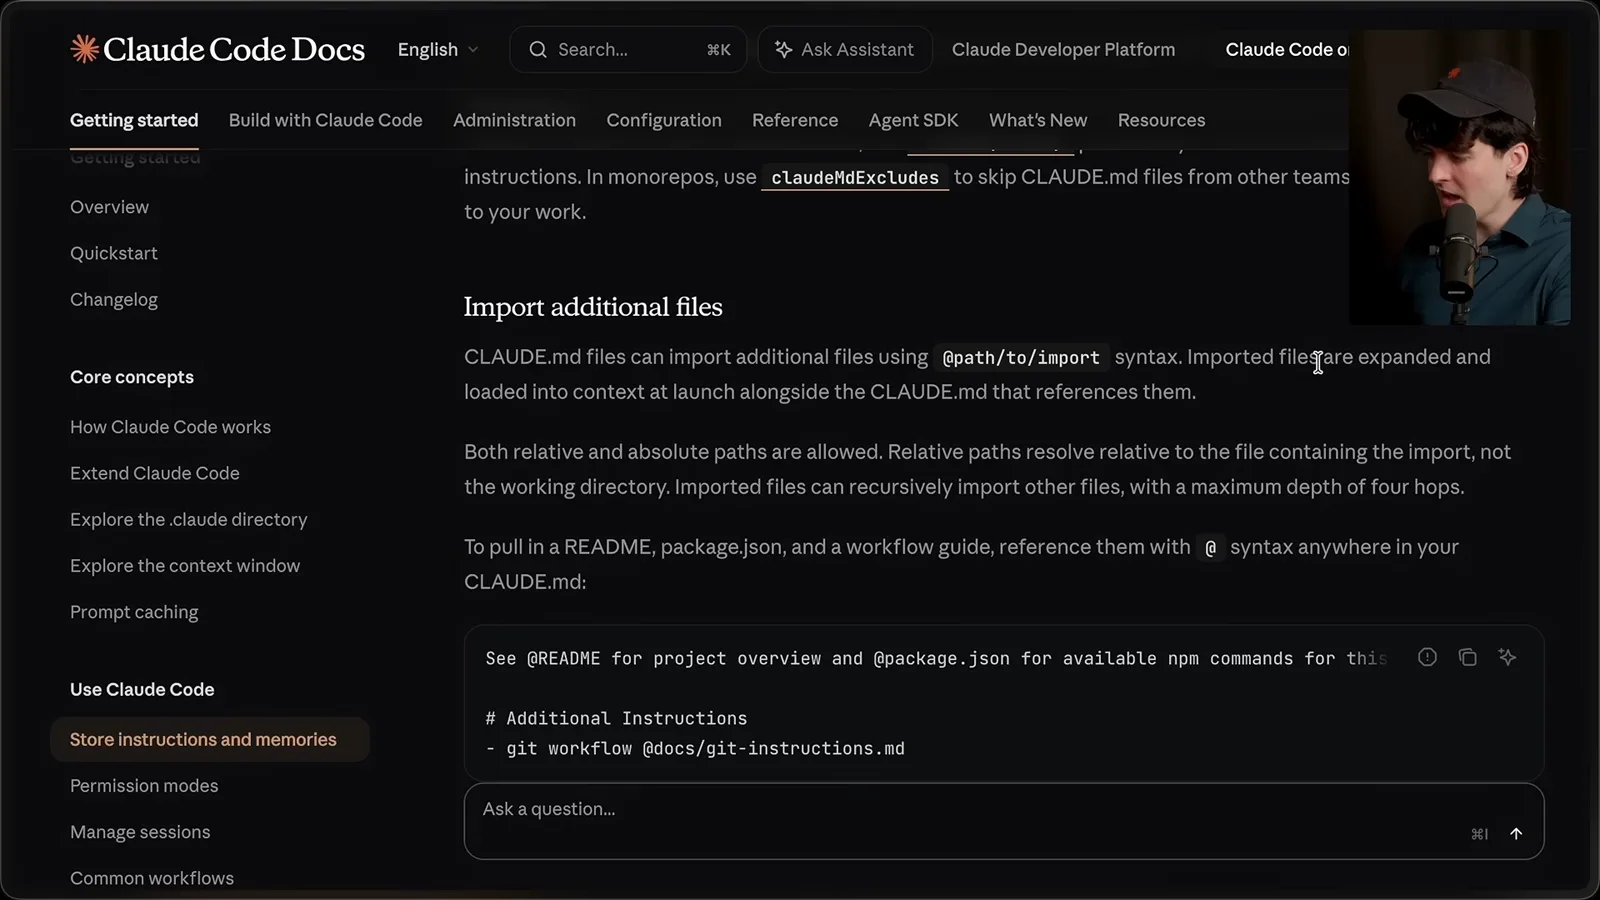The height and width of the screenshot is (900, 1600).
Task: Open Permission modes sidebar page
Action: point(144,786)
